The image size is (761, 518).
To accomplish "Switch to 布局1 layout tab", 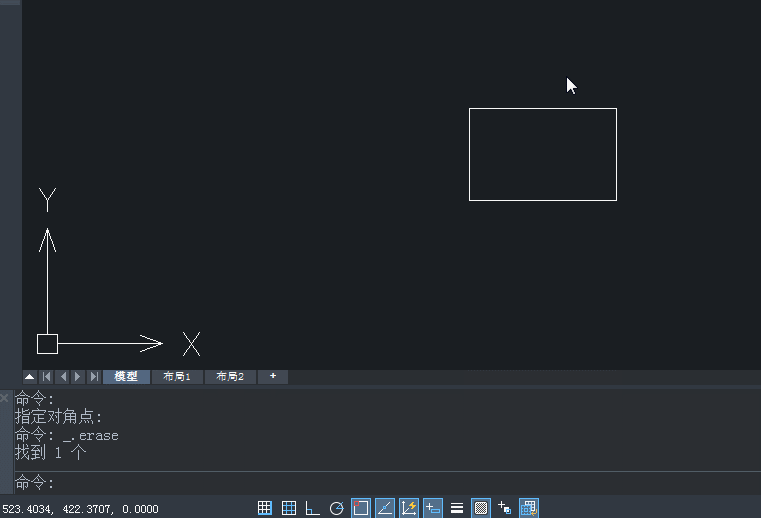I will tap(177, 377).
